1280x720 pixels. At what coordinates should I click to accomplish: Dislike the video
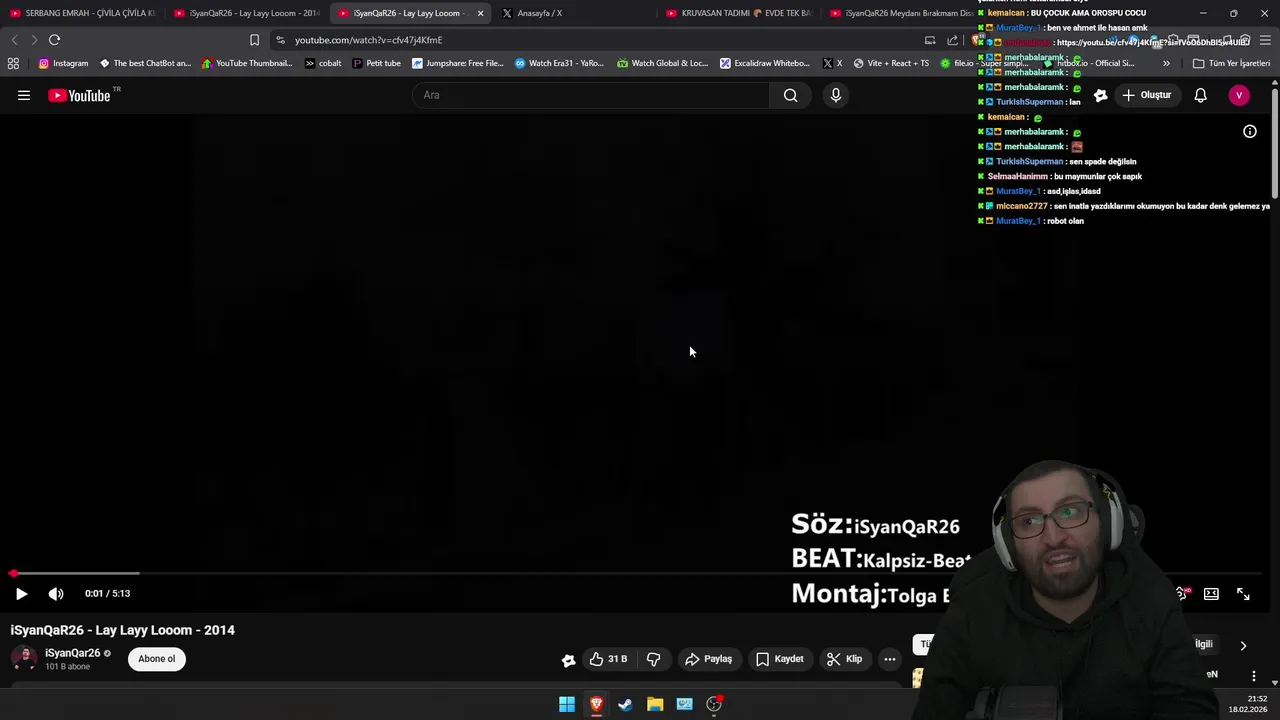point(653,659)
